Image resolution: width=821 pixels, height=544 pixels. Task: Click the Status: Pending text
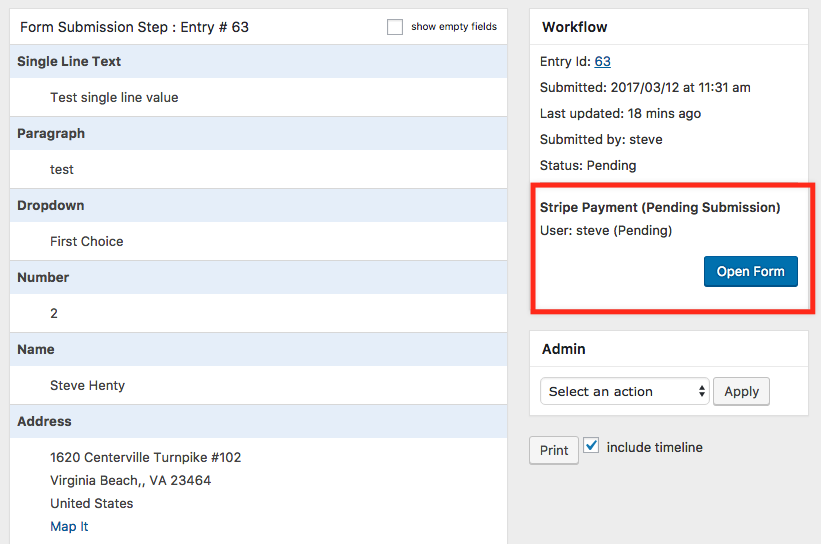(588, 165)
